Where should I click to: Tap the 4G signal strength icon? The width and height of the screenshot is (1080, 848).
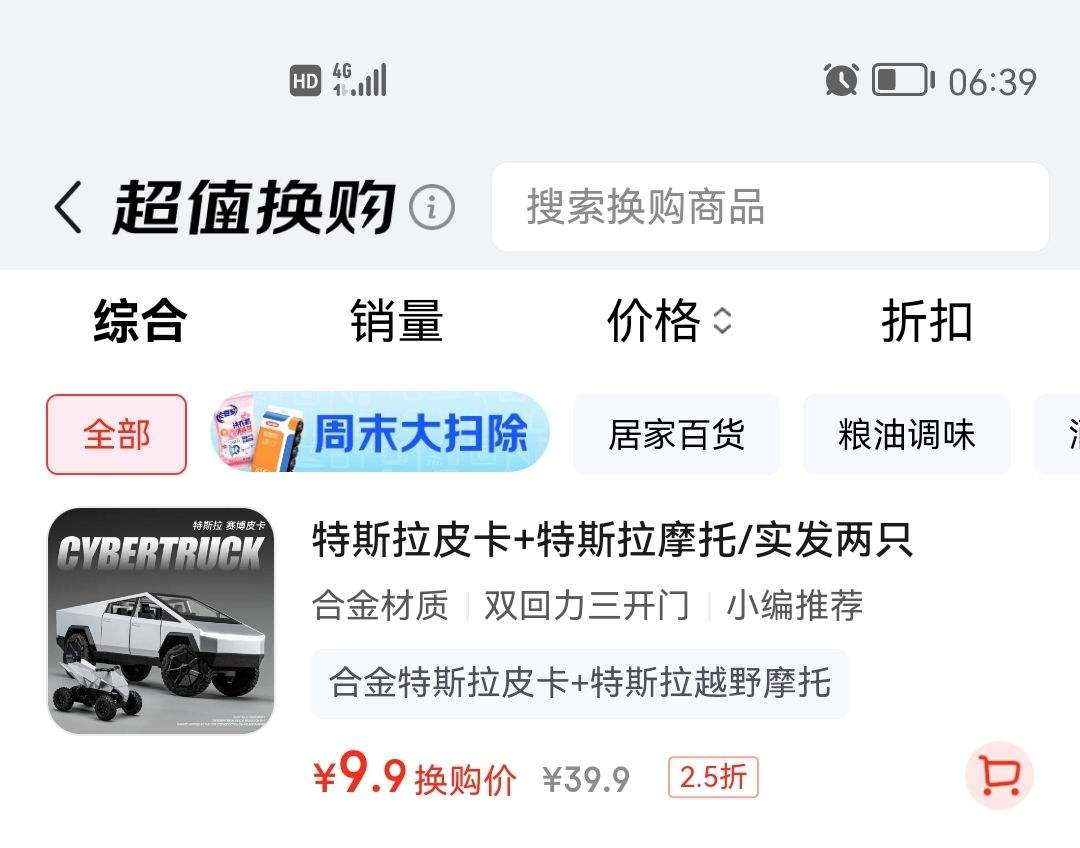point(360,79)
